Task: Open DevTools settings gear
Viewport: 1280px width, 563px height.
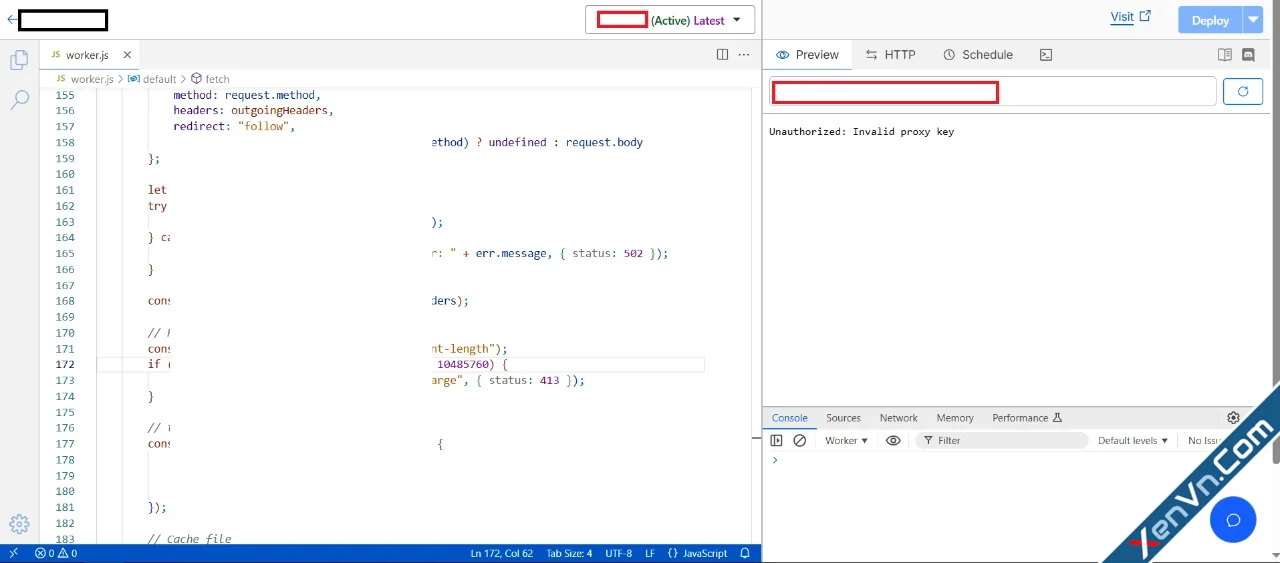Action: [x=1233, y=418]
